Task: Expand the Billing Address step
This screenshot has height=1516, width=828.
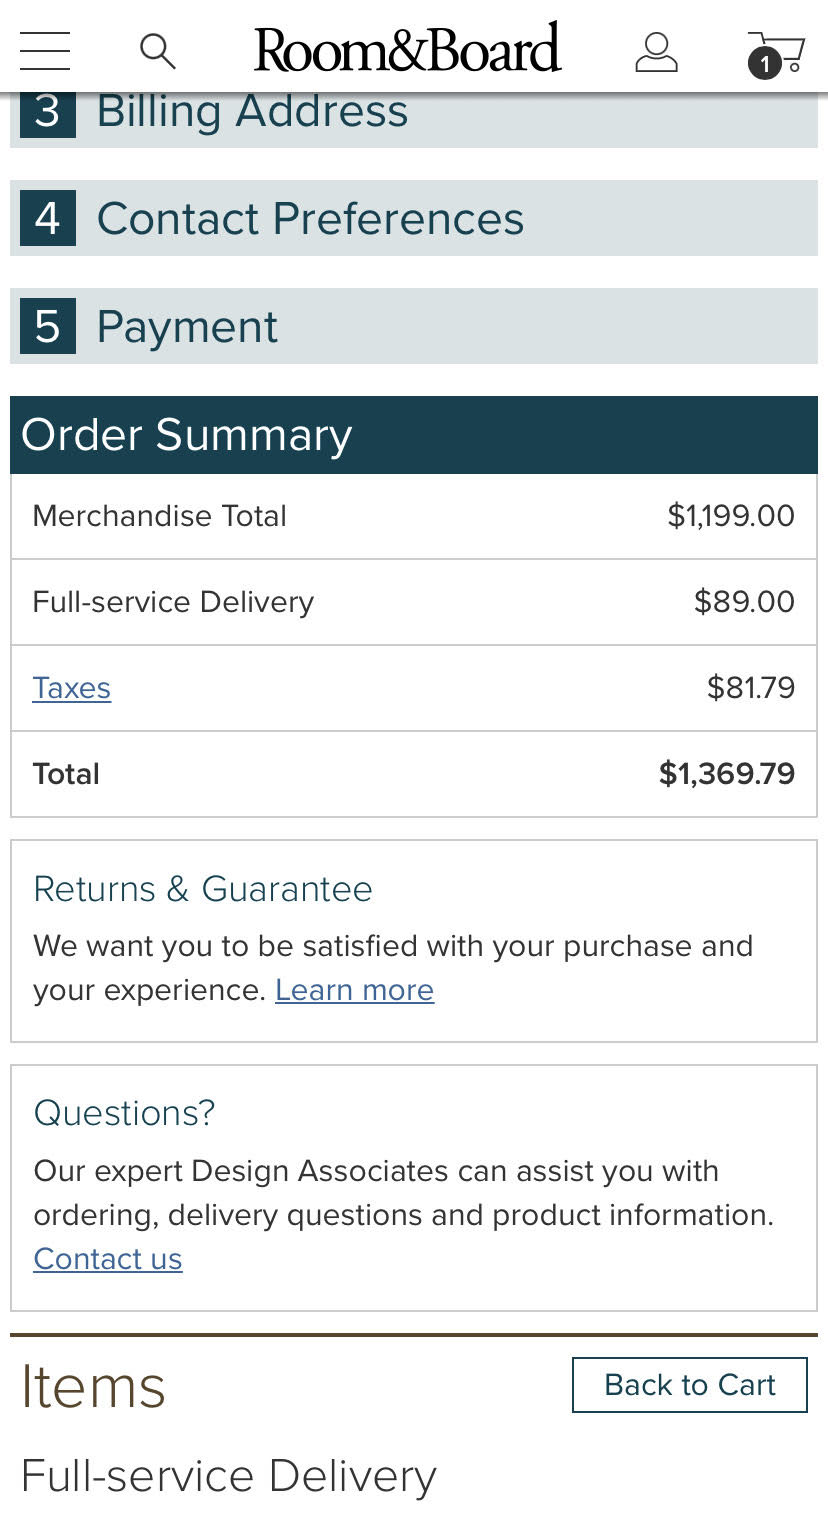Action: [252, 112]
